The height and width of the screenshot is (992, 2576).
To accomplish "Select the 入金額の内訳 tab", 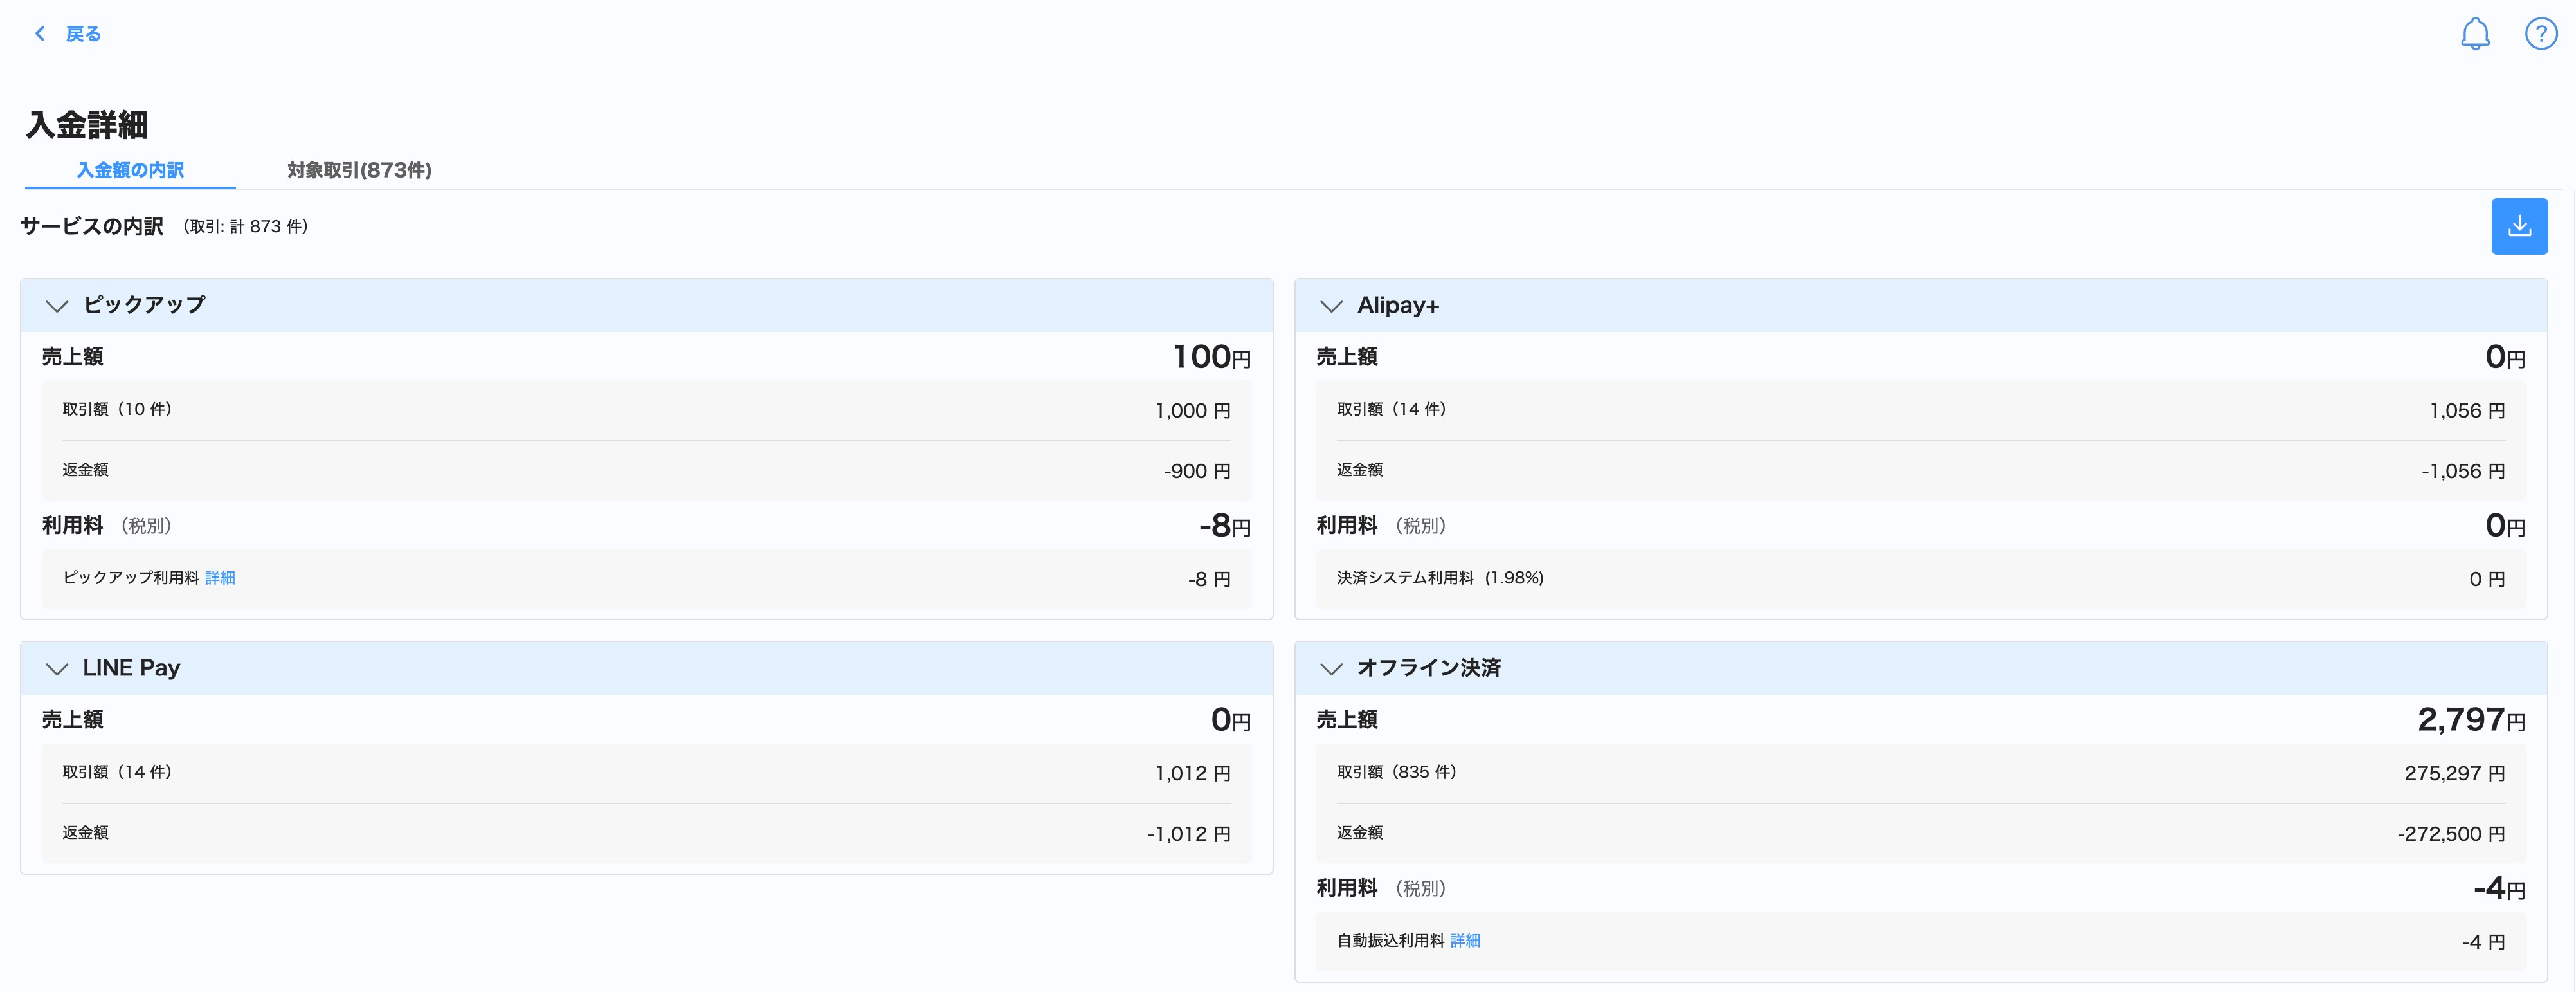I will pos(130,170).
